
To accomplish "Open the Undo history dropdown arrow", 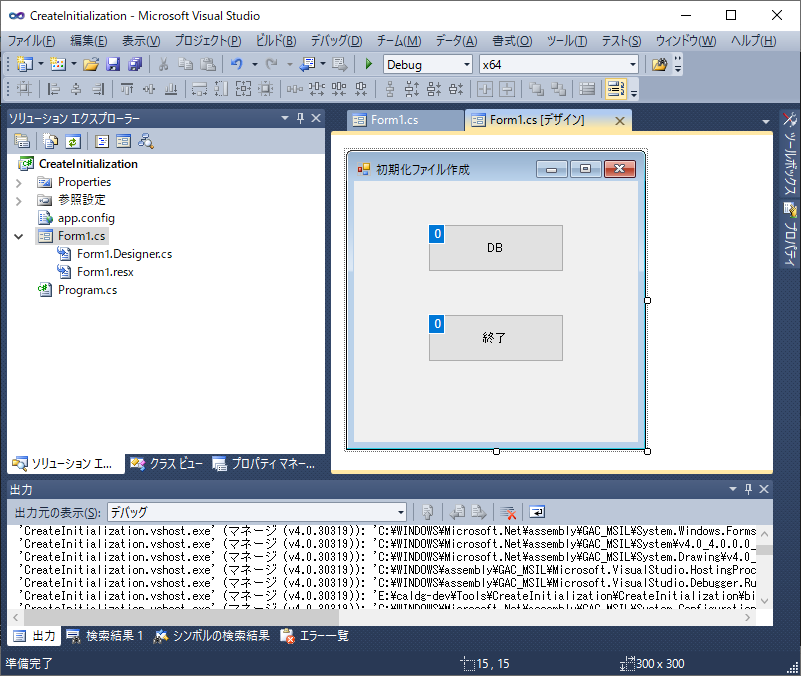I will tap(254, 64).
